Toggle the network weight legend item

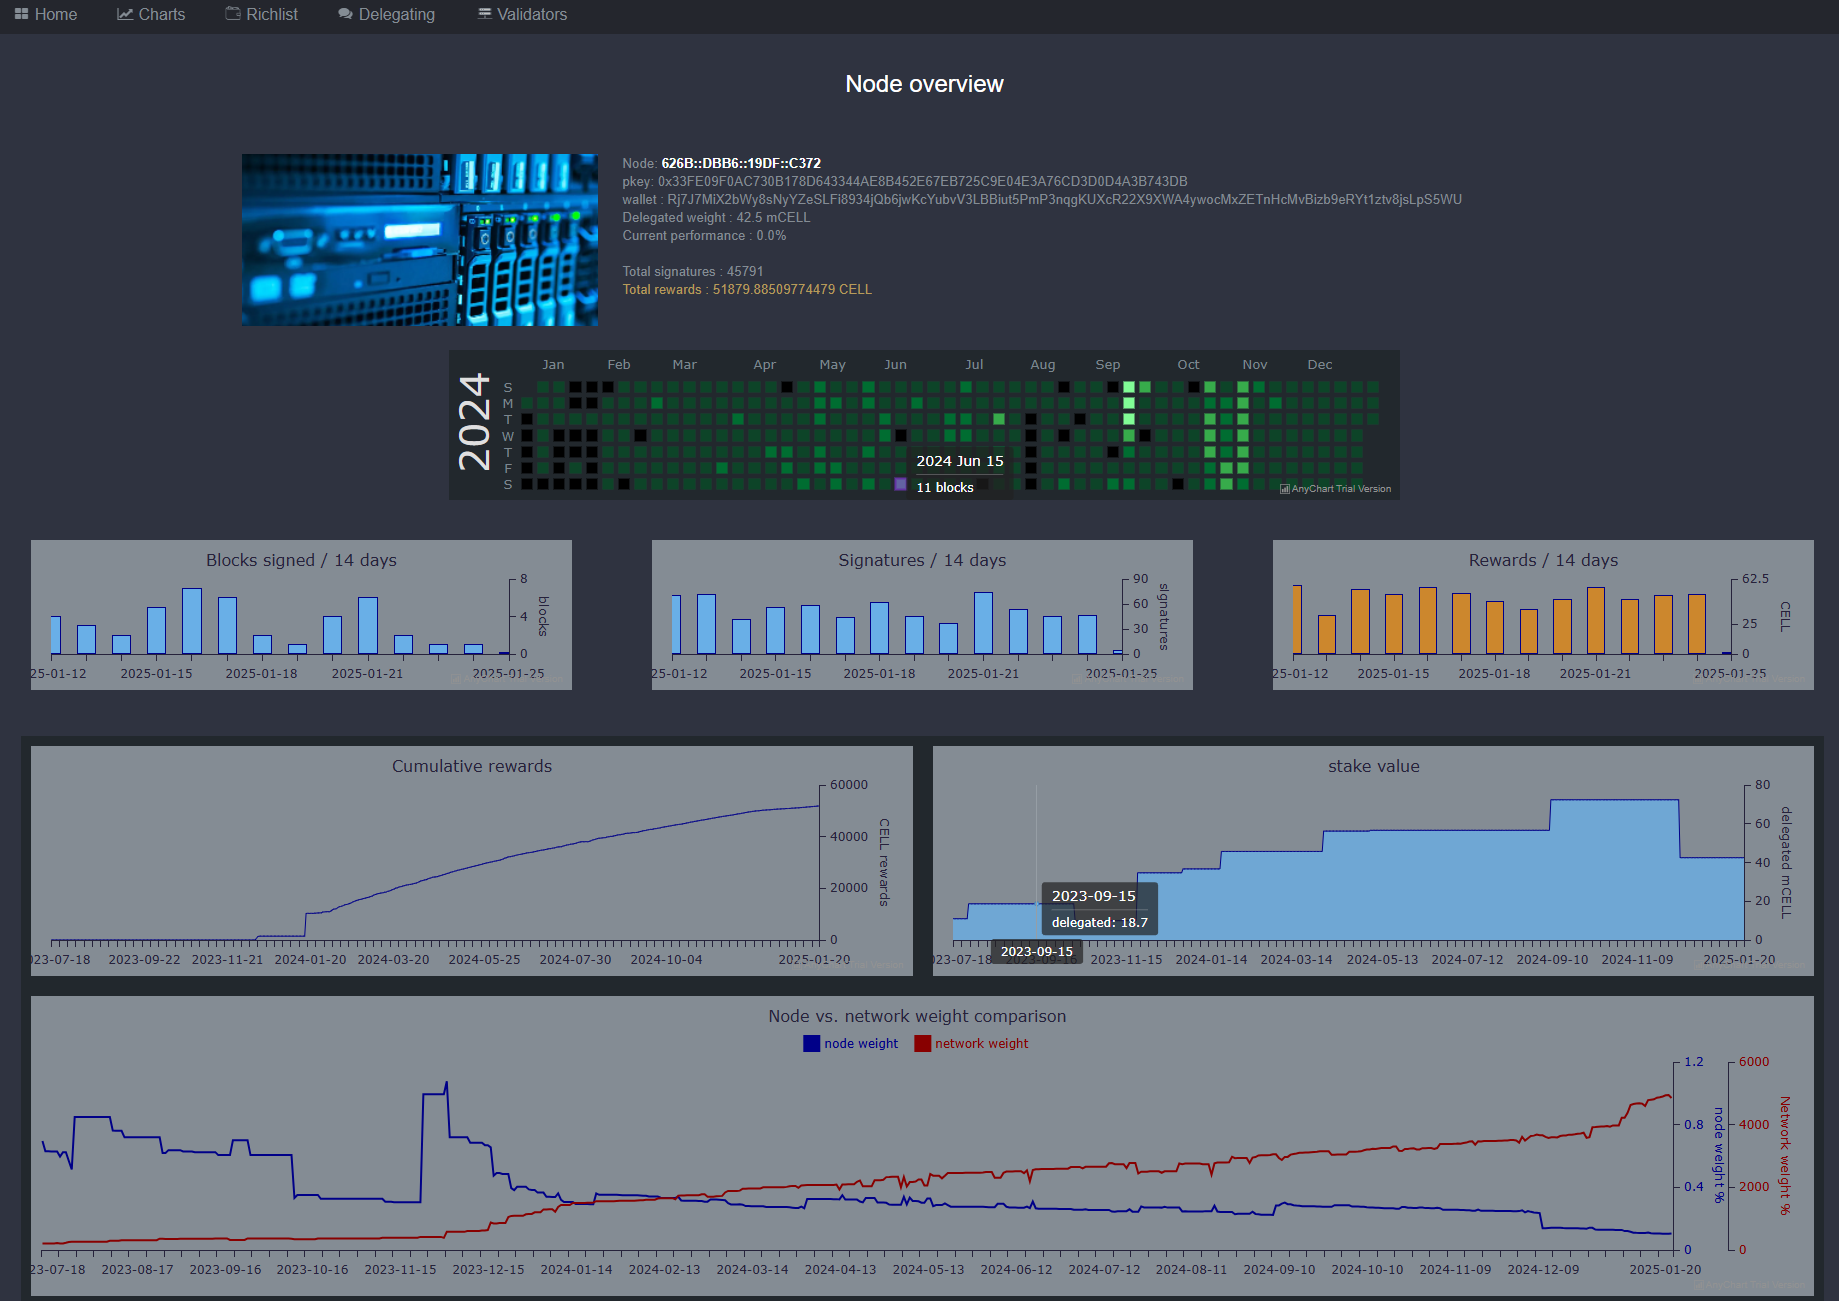tap(971, 1044)
